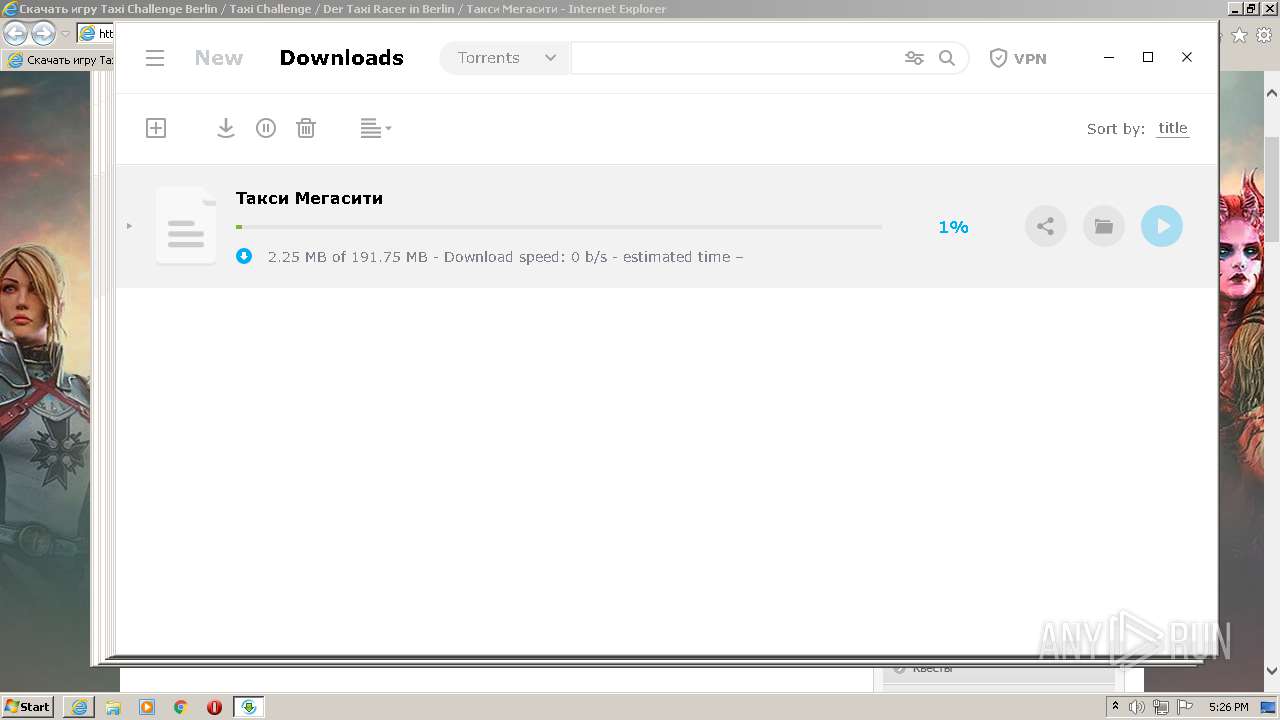Click the browser page scroll-down arrow
1280x720 pixels.
click(1271, 671)
